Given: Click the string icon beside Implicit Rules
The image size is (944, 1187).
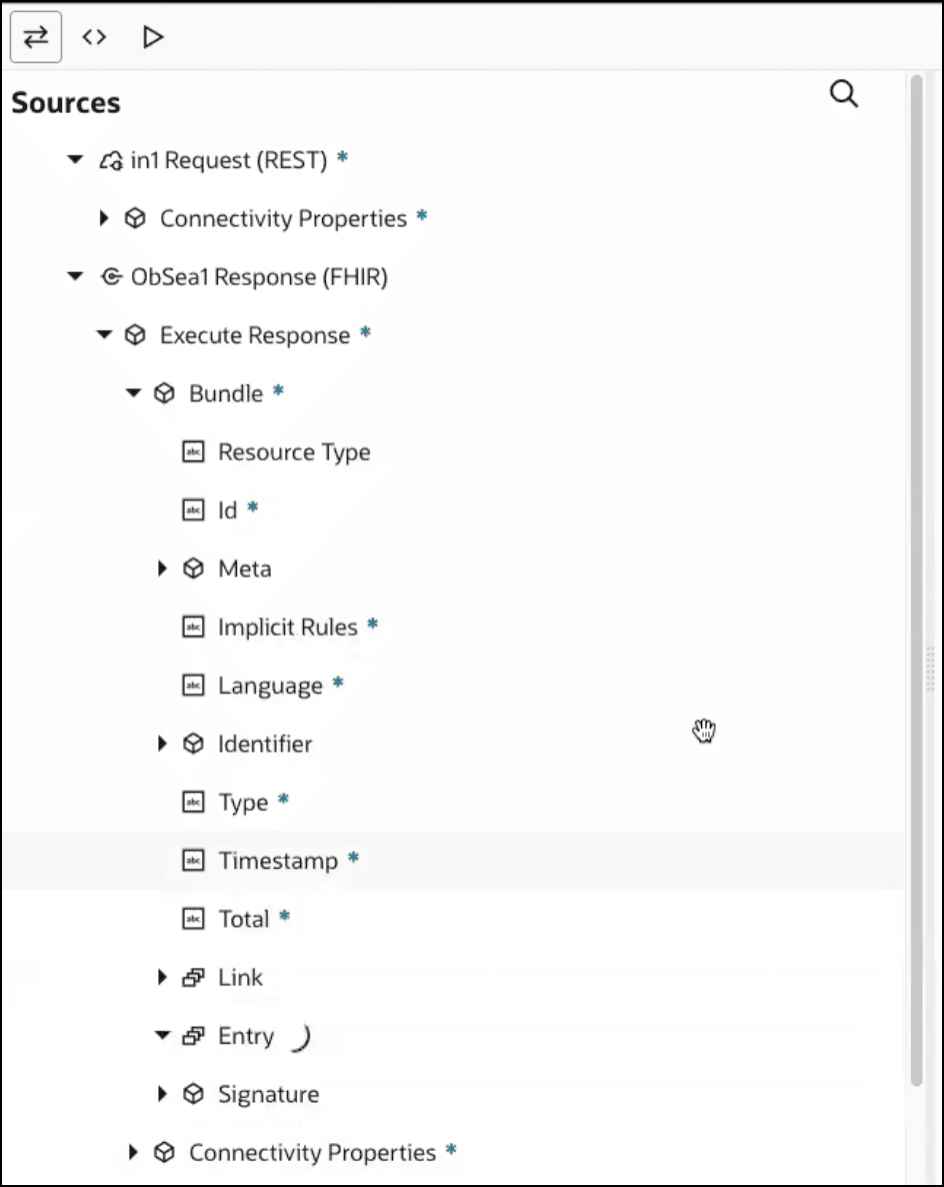Looking at the screenshot, I should point(193,627).
